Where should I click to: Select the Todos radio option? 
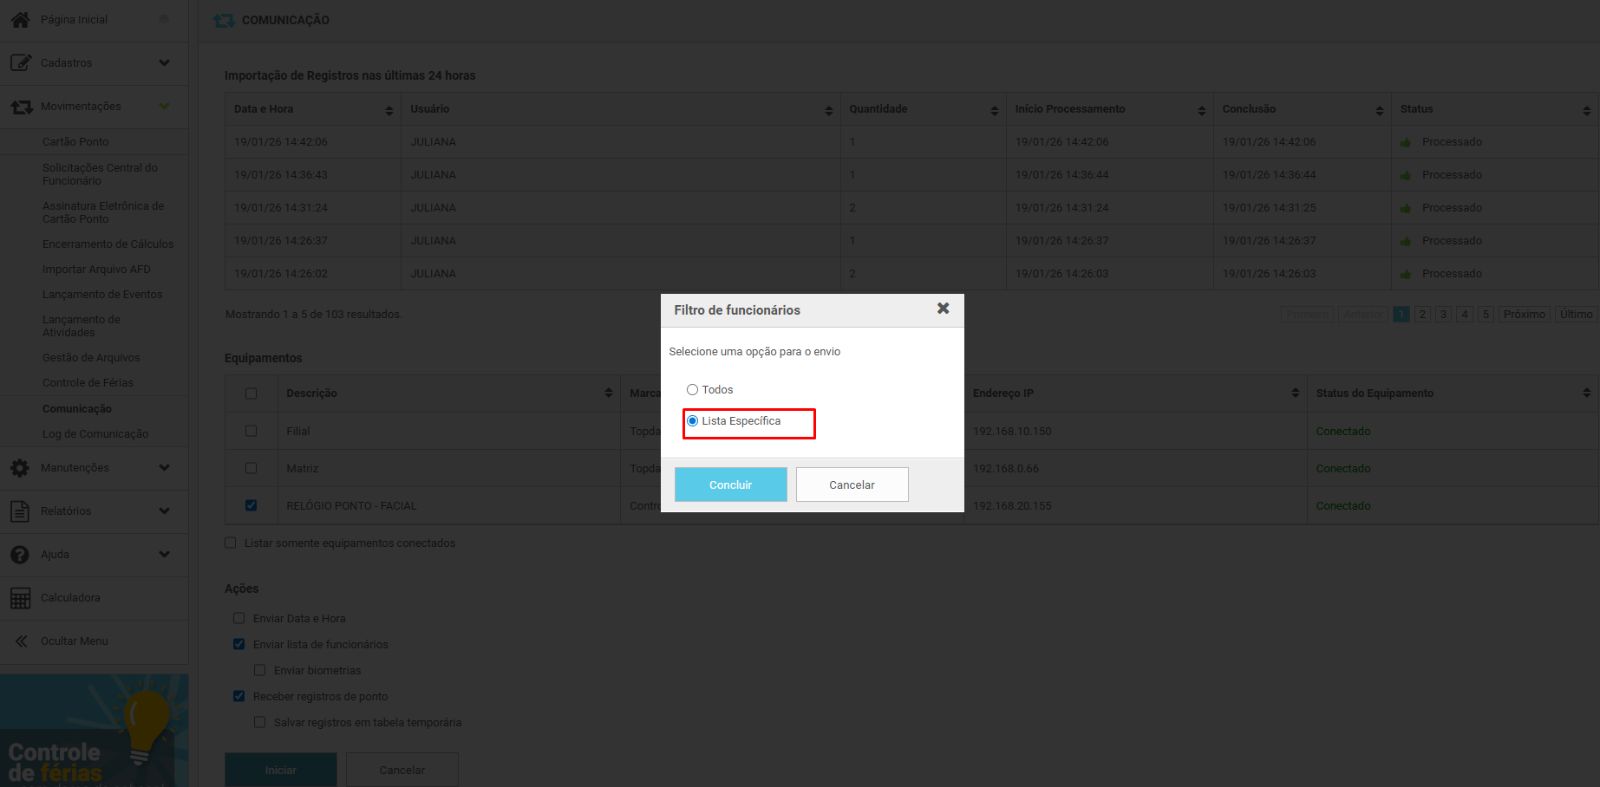pos(692,390)
